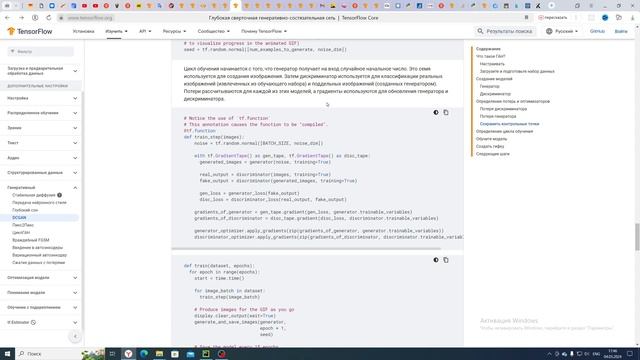This screenshot has width=640, height=360.
Task: Jump to Создать гифку in contents
Action: click(x=490, y=146)
